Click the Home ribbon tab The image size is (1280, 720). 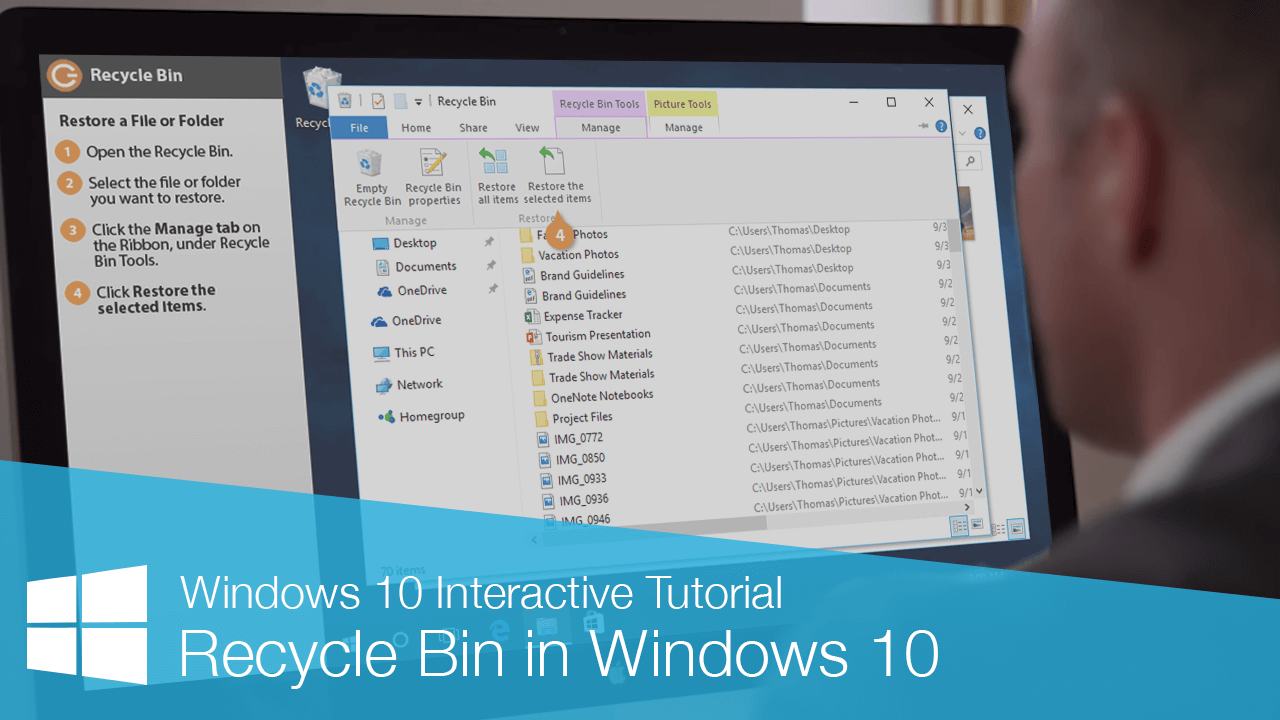(x=415, y=127)
